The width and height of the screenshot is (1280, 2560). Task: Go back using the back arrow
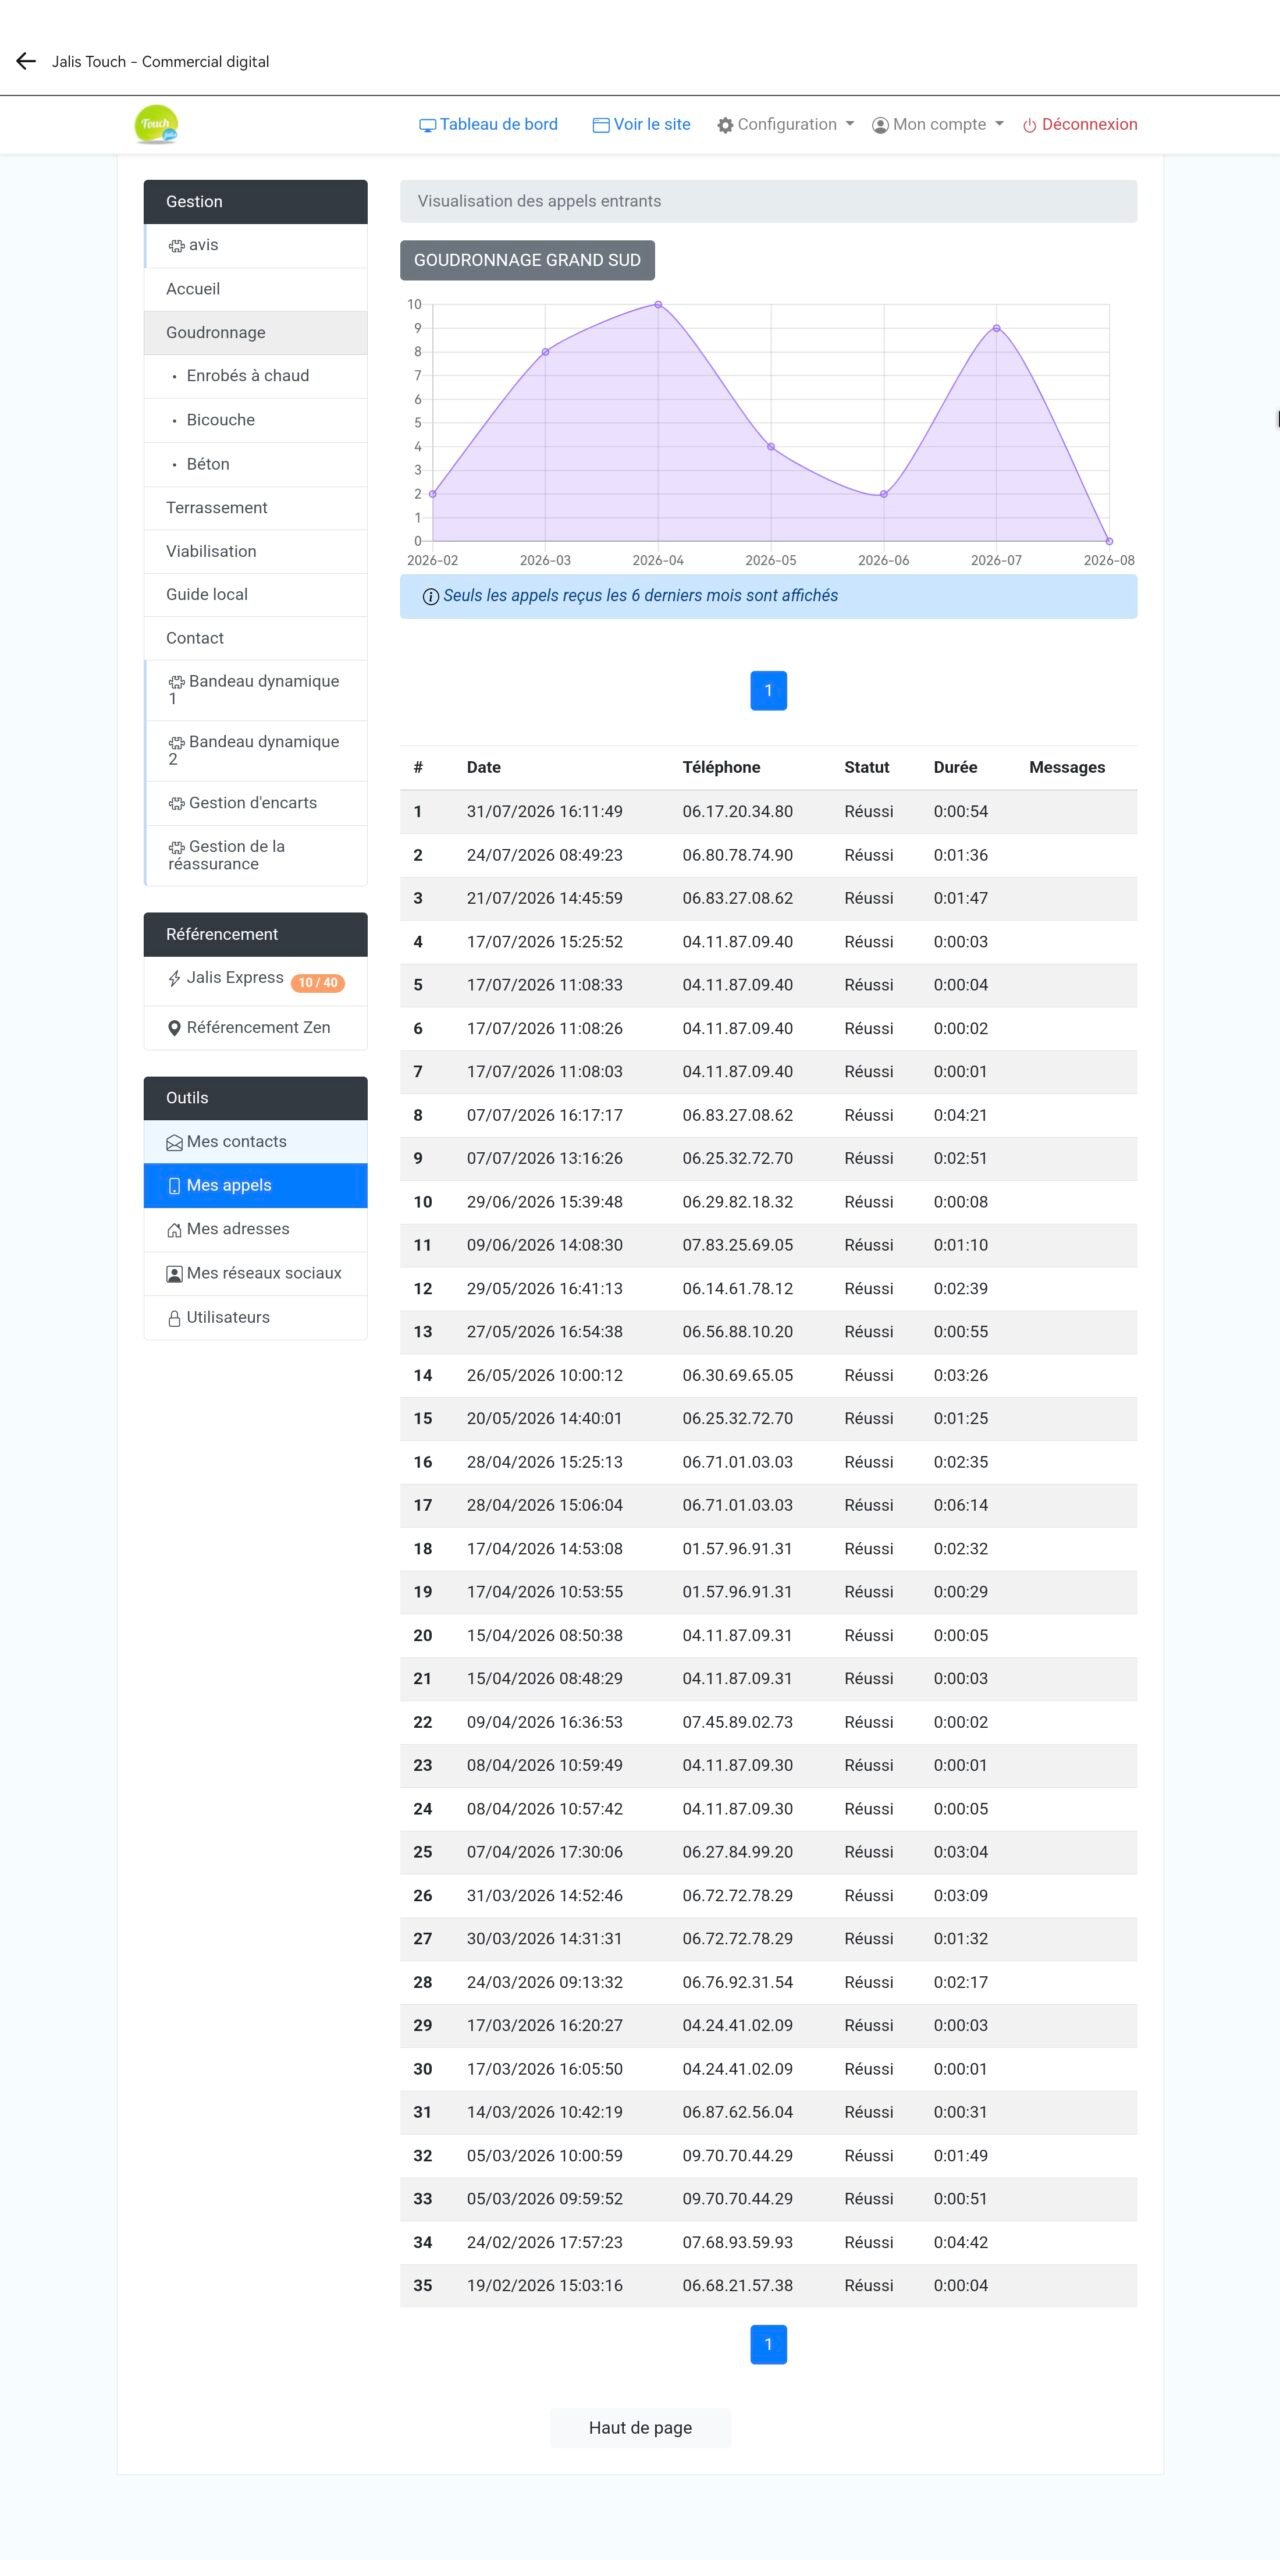[26, 61]
